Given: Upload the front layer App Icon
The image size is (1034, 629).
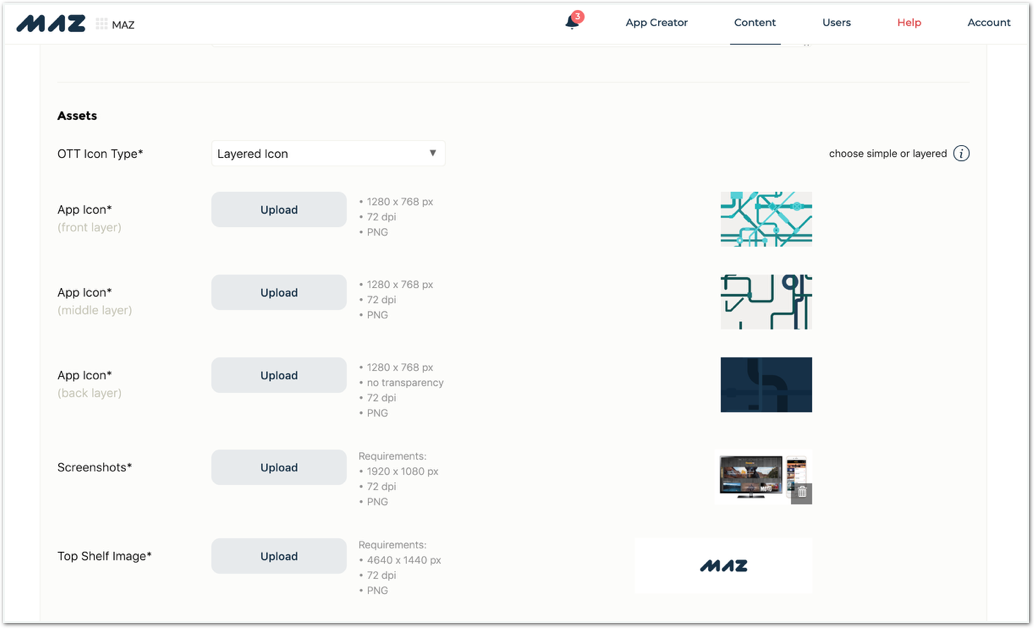Looking at the screenshot, I should 279,210.
